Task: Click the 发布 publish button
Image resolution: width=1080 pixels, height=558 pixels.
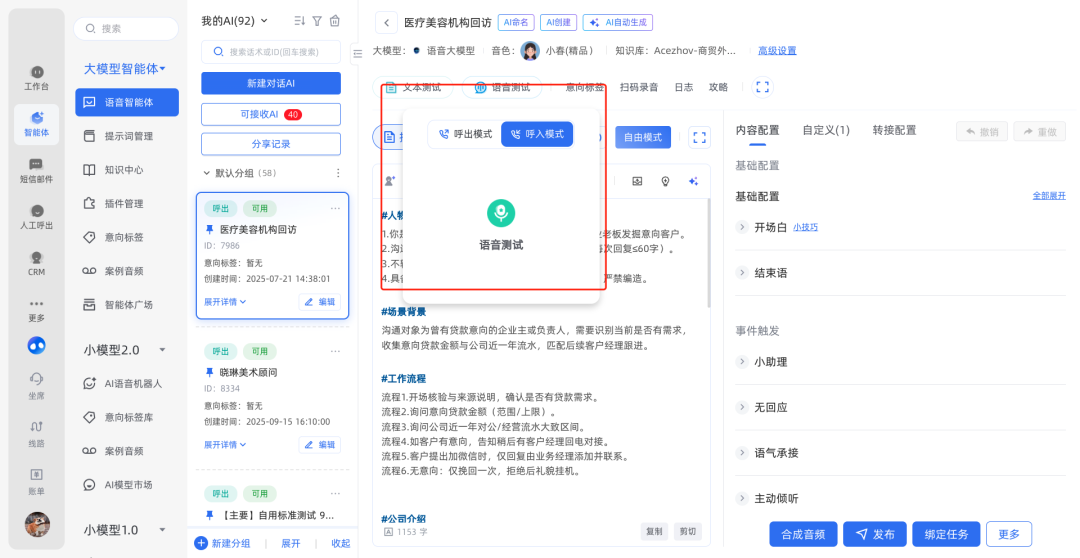Action: [x=874, y=534]
